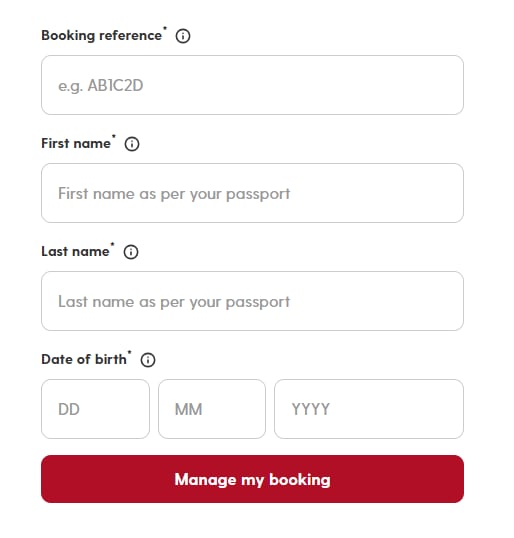View the Date of birth info icon
Image resolution: width=514 pixels, height=538 pixels.
coord(148,360)
